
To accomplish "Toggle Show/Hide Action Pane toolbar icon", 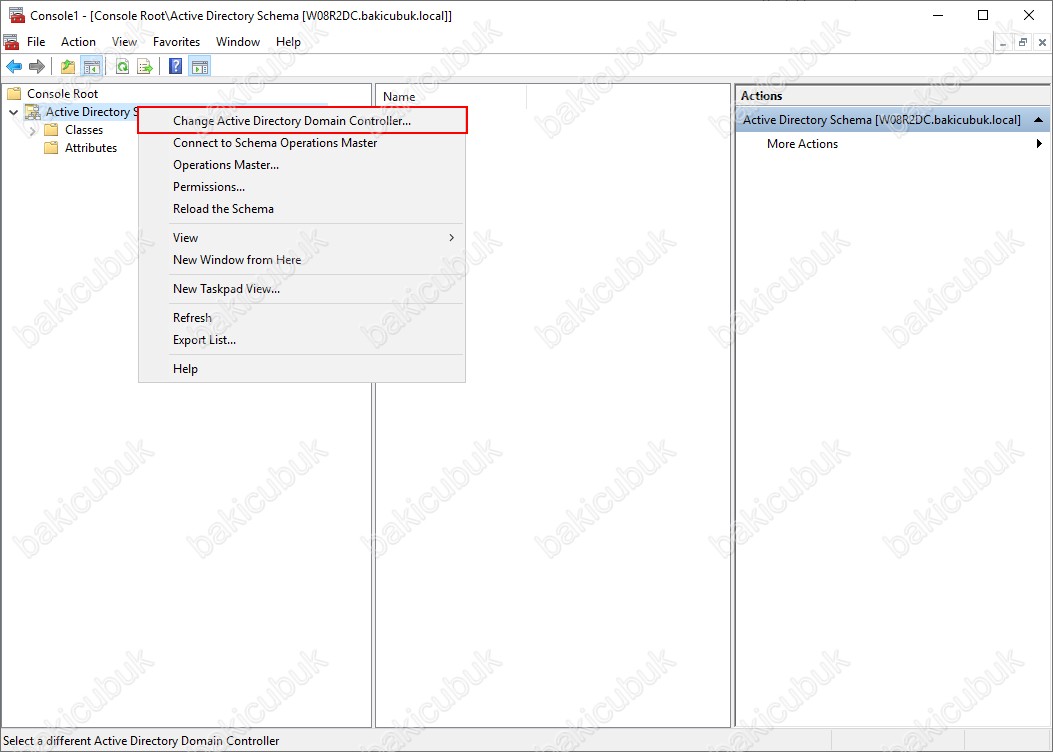I will (199, 66).
